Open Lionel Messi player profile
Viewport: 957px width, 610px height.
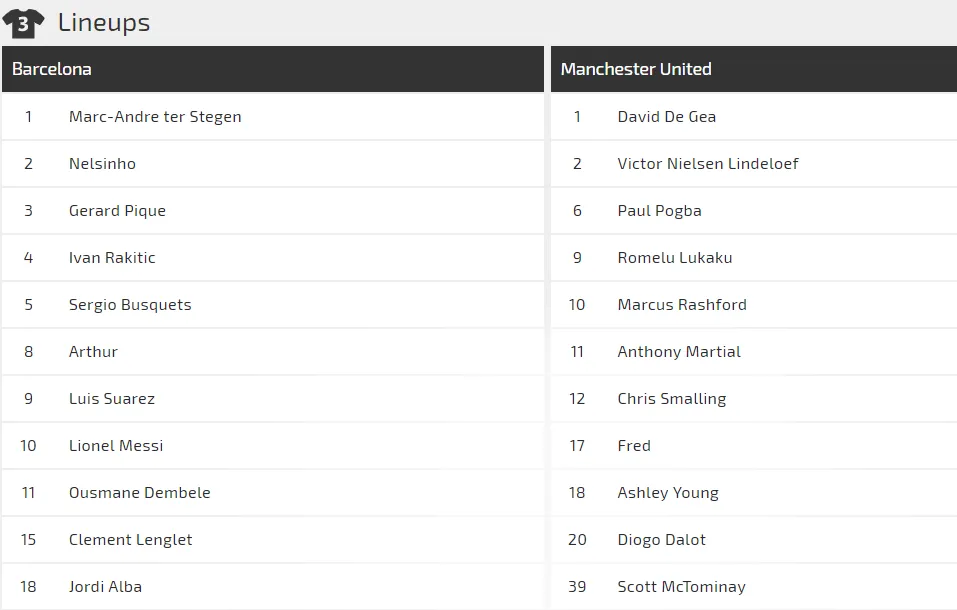coord(116,446)
